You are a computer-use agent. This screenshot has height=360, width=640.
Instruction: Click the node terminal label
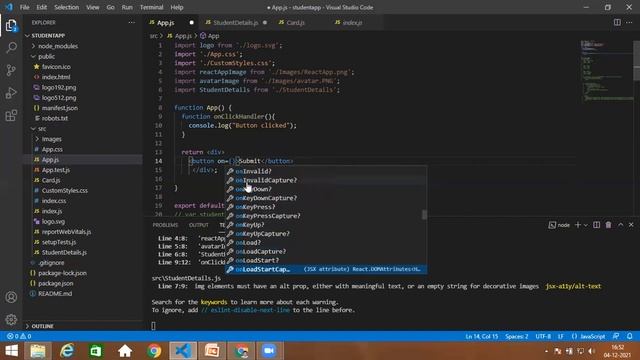point(559,225)
